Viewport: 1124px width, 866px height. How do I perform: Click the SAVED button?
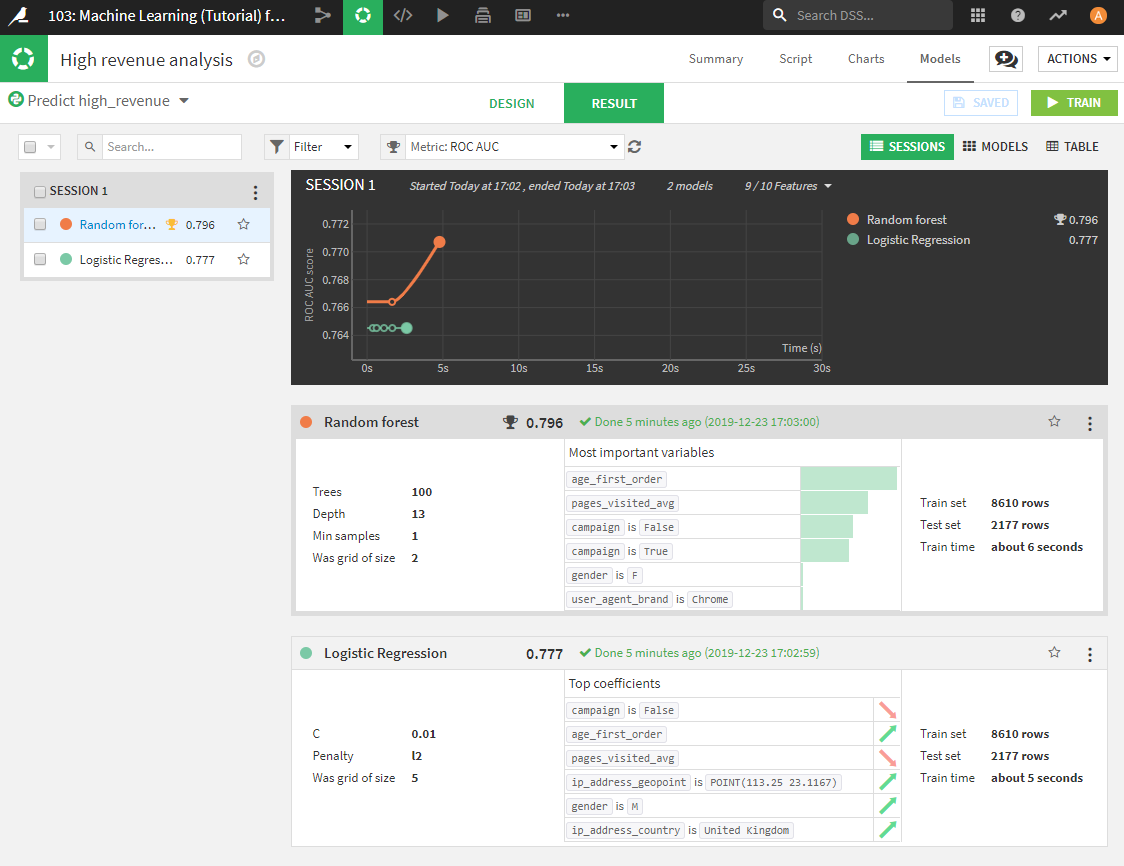[x=981, y=103]
